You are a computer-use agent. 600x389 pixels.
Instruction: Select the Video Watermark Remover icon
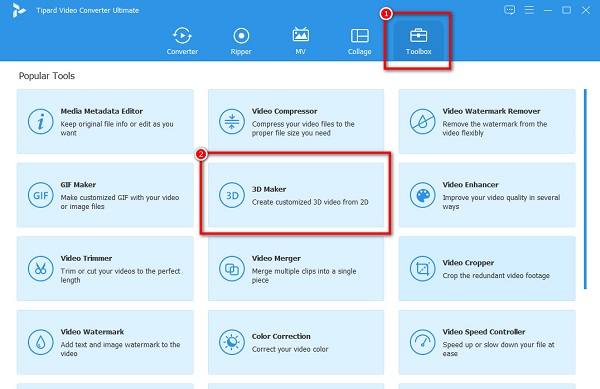pos(422,122)
